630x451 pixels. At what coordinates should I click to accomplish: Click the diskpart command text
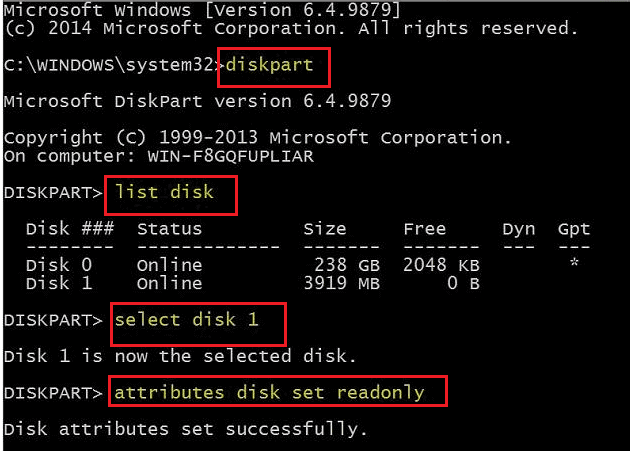point(270,65)
